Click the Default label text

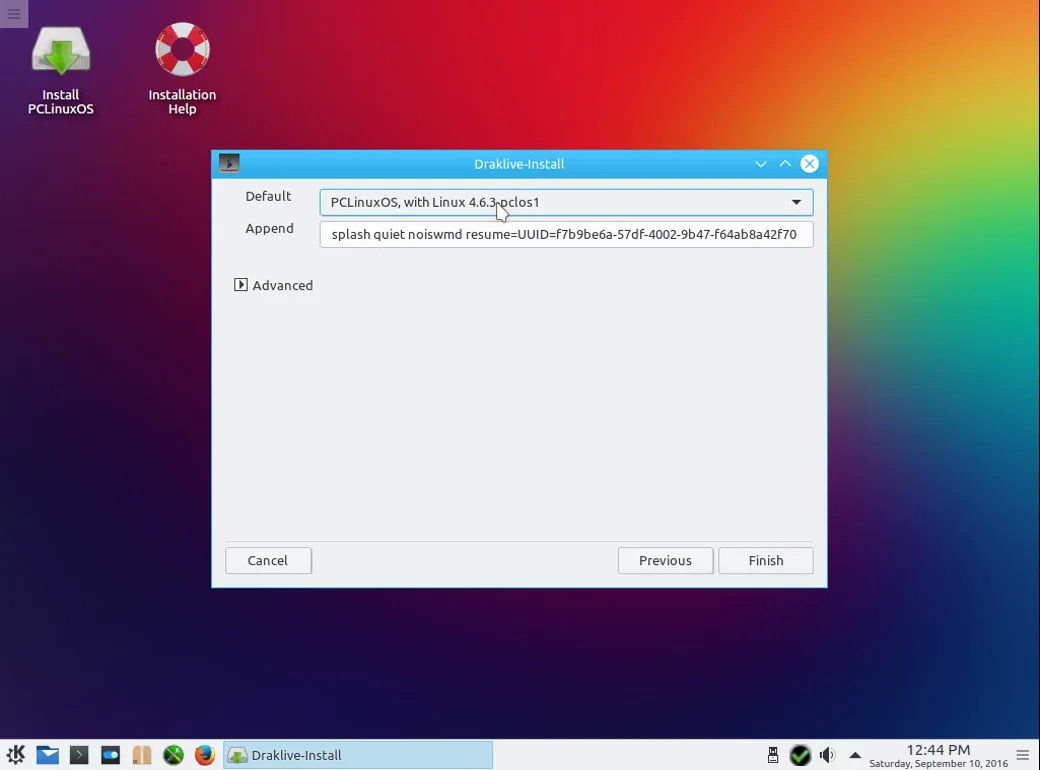click(268, 196)
